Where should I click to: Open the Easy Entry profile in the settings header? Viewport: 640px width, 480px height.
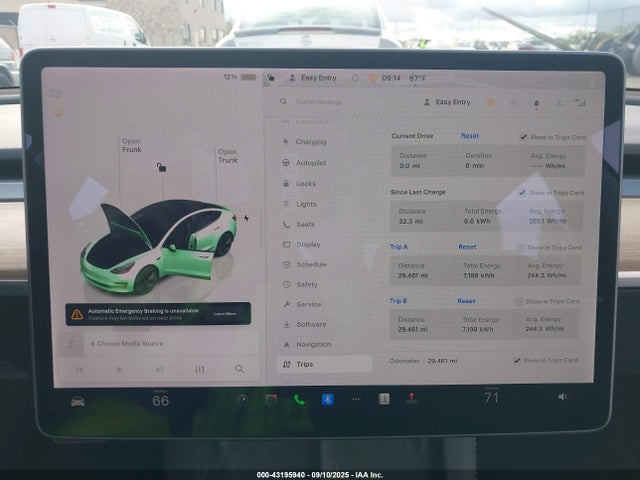[x=447, y=102]
